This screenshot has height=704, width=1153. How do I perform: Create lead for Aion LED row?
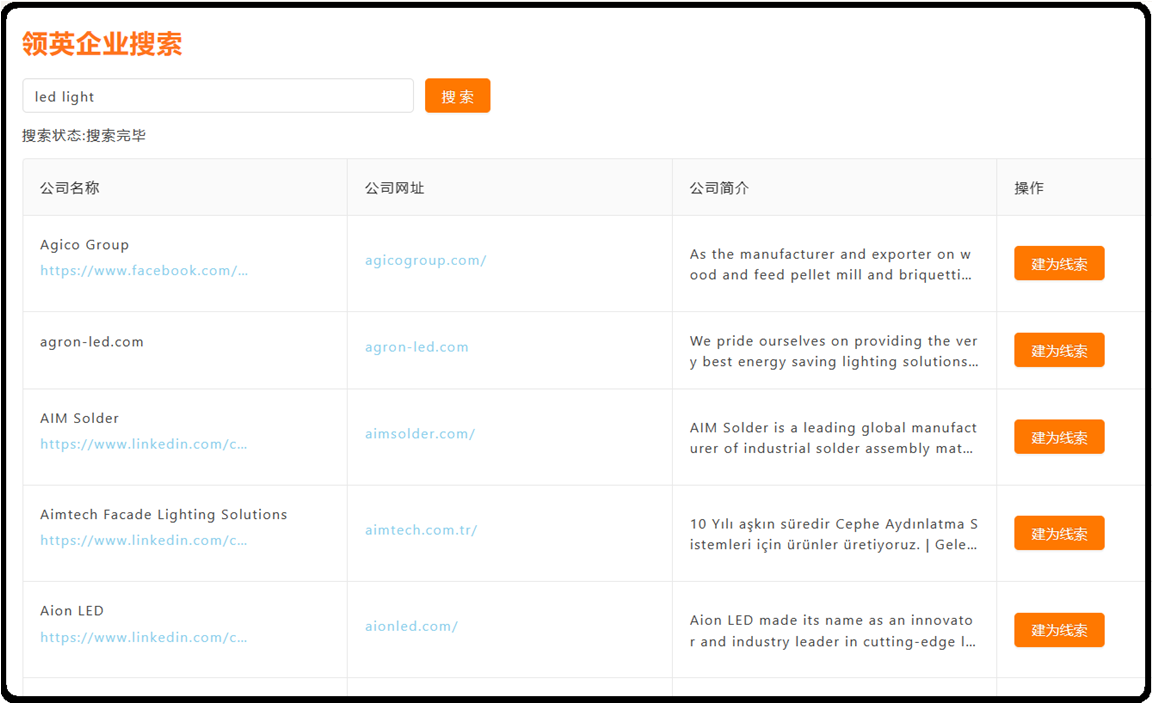pos(1059,630)
